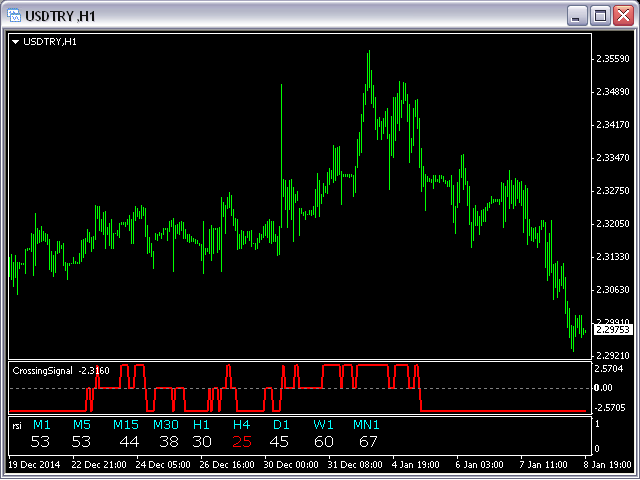Select the M5 timeframe label in rsi panel
Screen dimensions: 640x480
point(81,425)
